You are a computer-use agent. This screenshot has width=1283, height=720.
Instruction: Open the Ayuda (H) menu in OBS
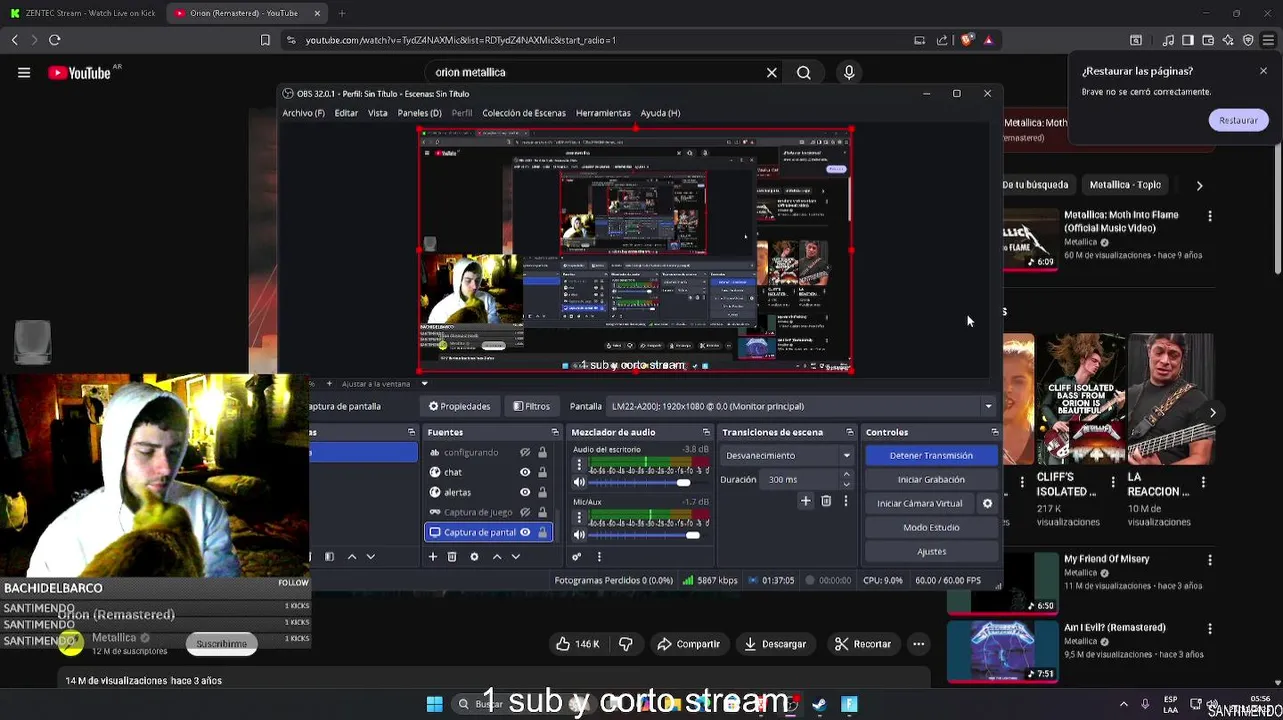click(660, 113)
